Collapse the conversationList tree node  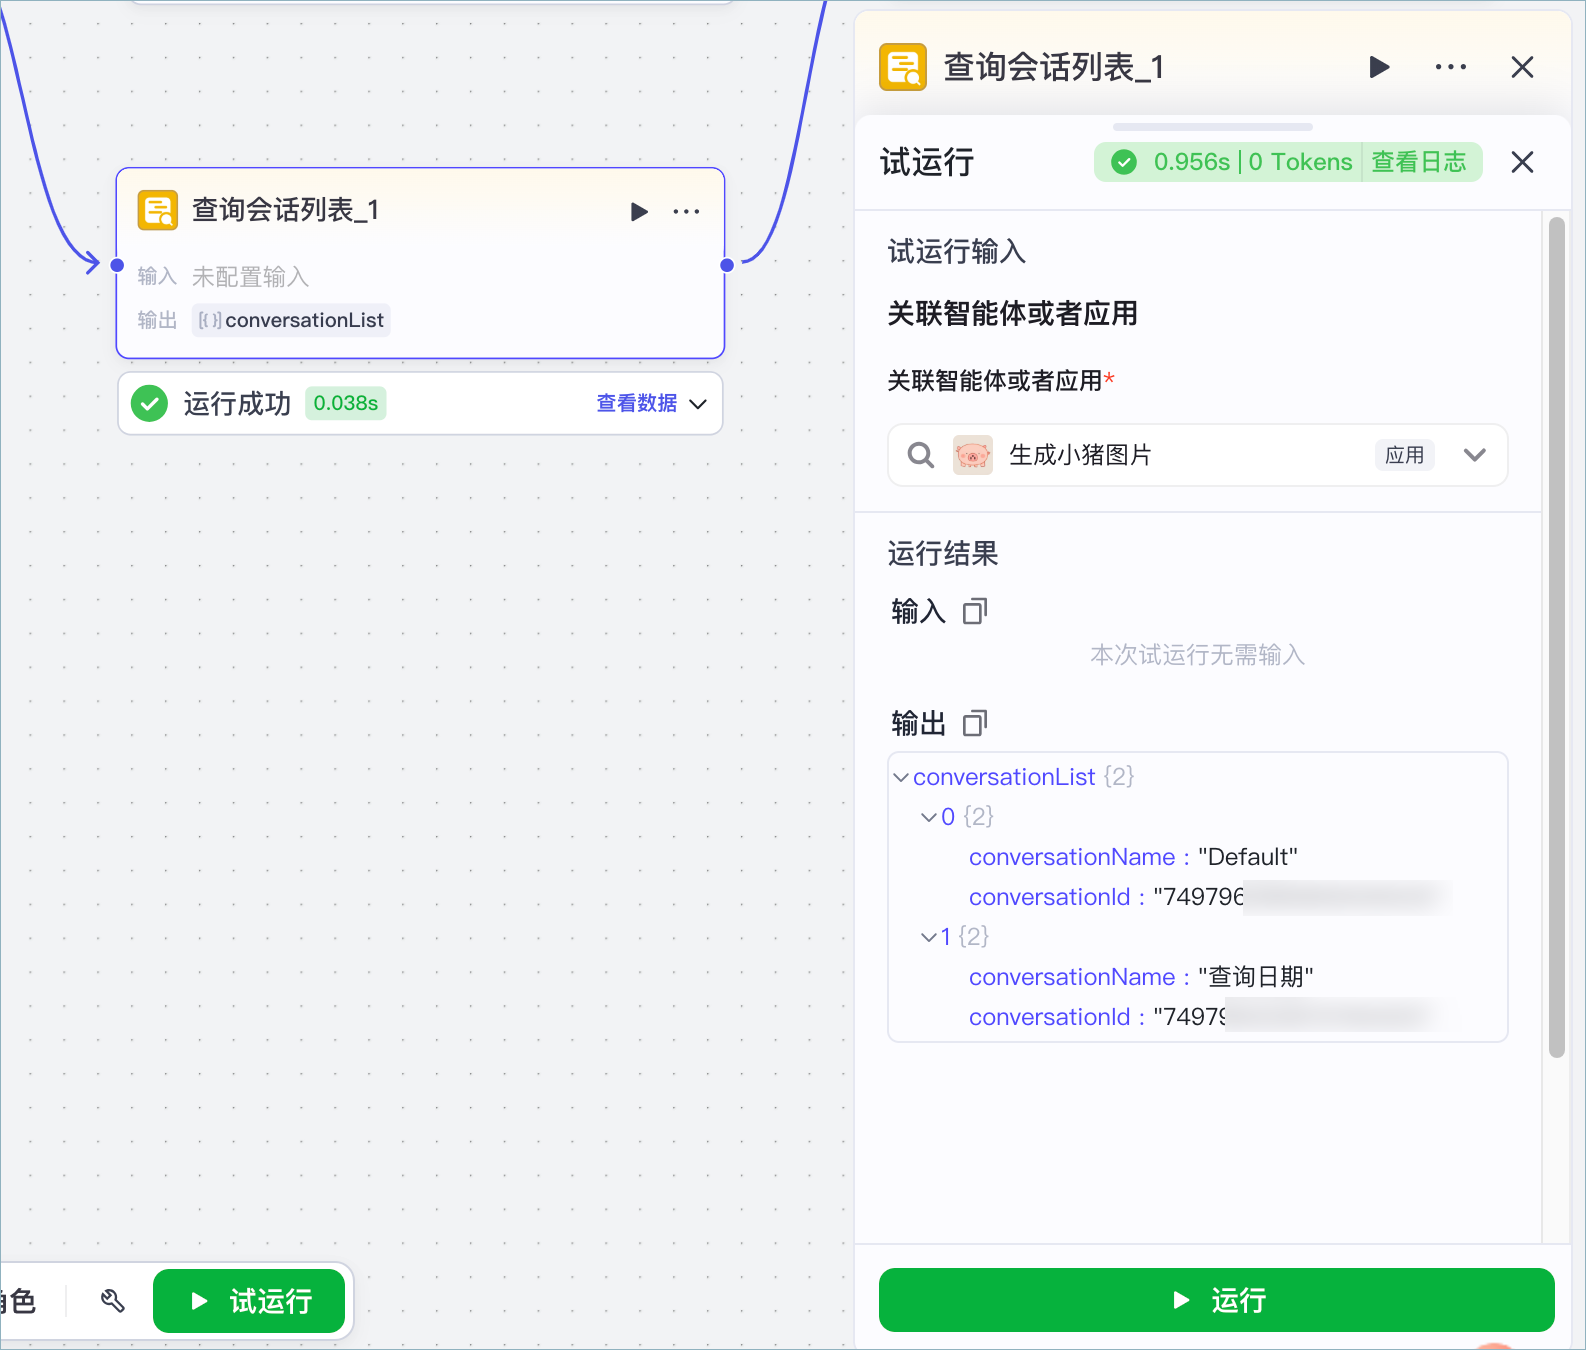tap(901, 777)
